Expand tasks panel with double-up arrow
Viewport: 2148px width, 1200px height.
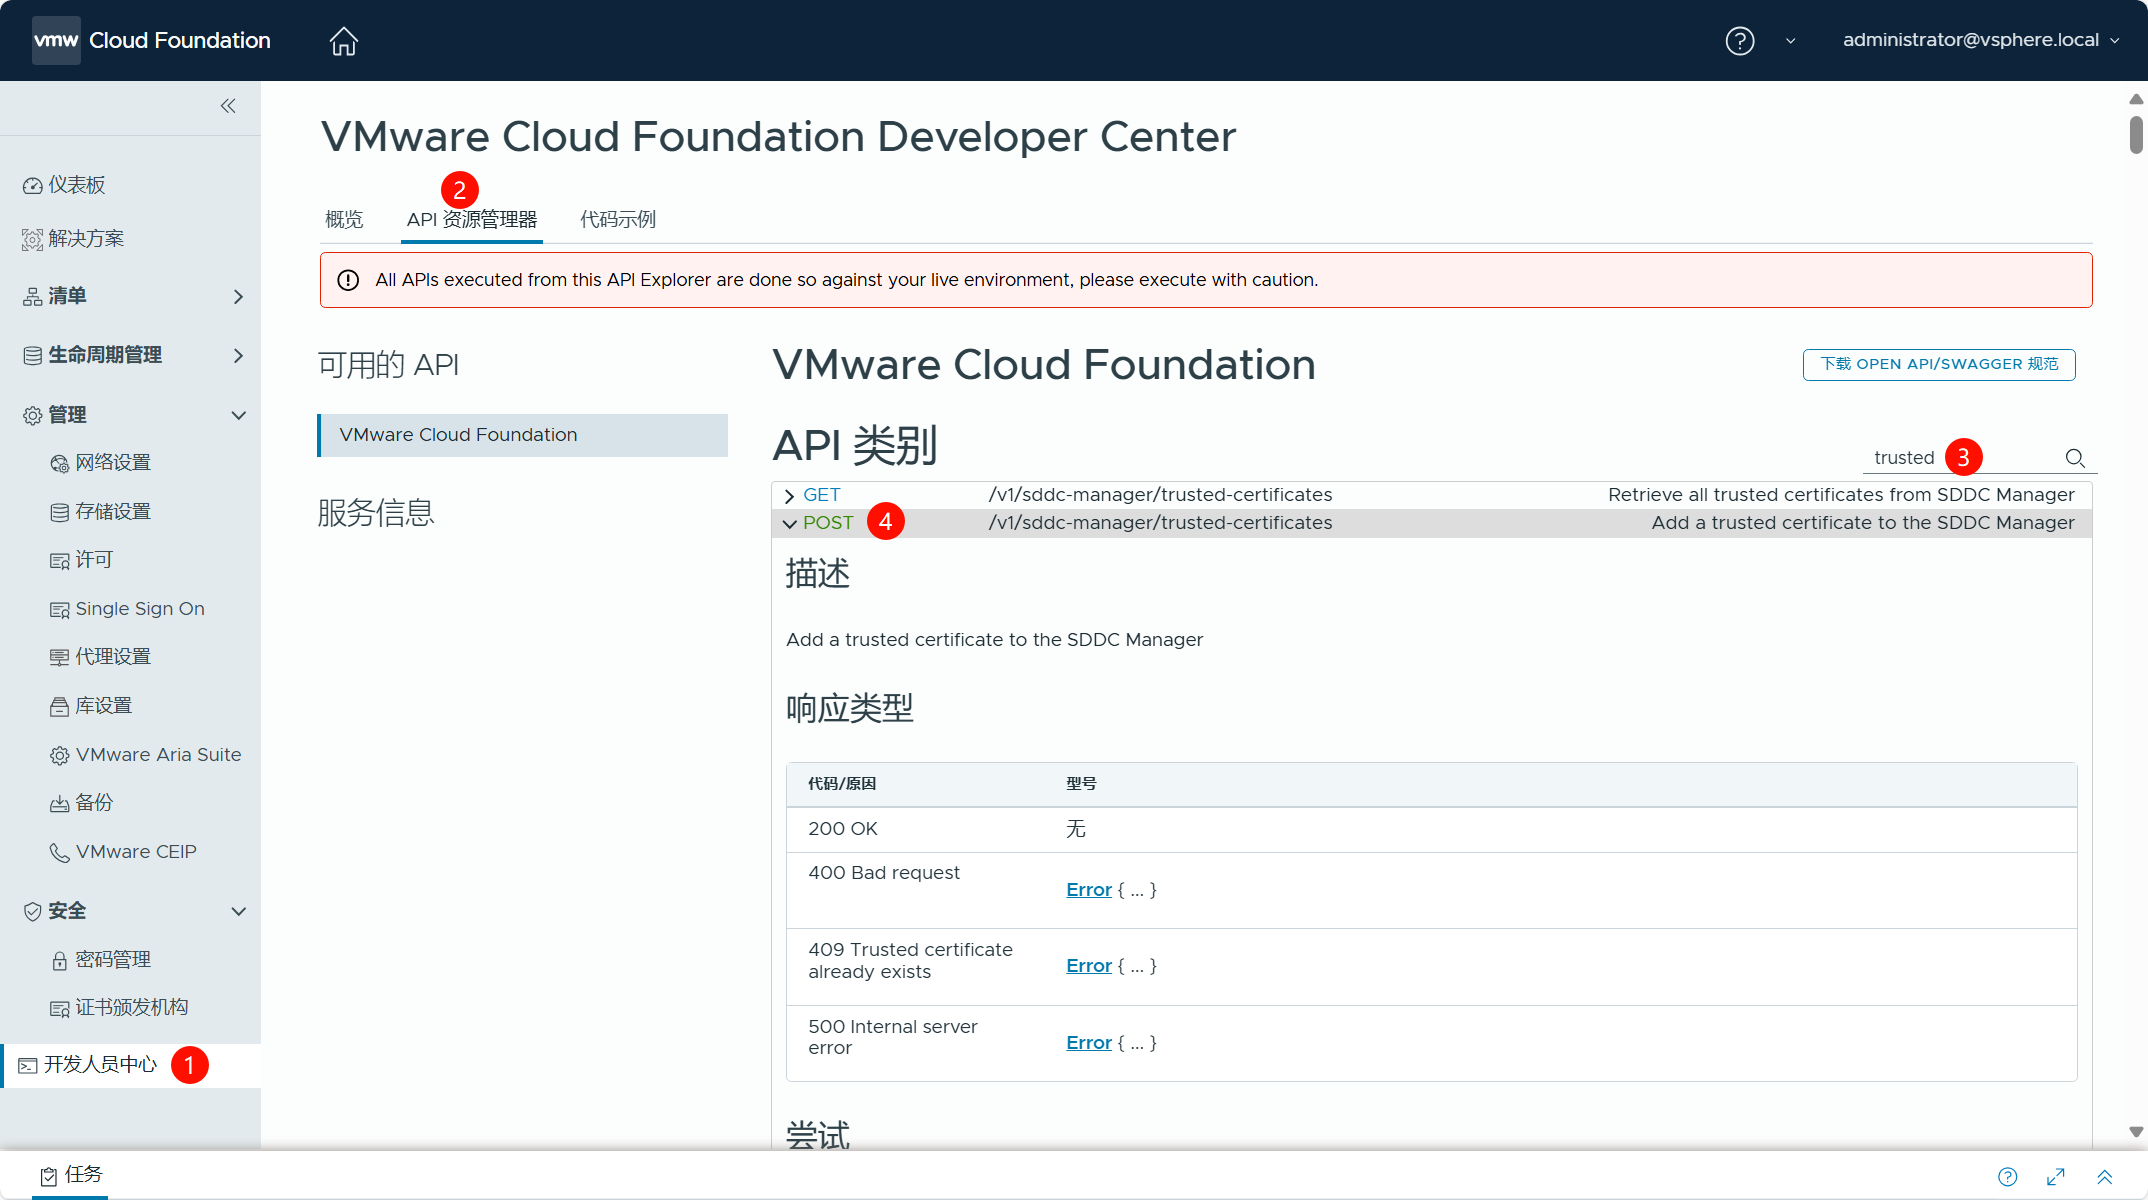pos(2104,1177)
